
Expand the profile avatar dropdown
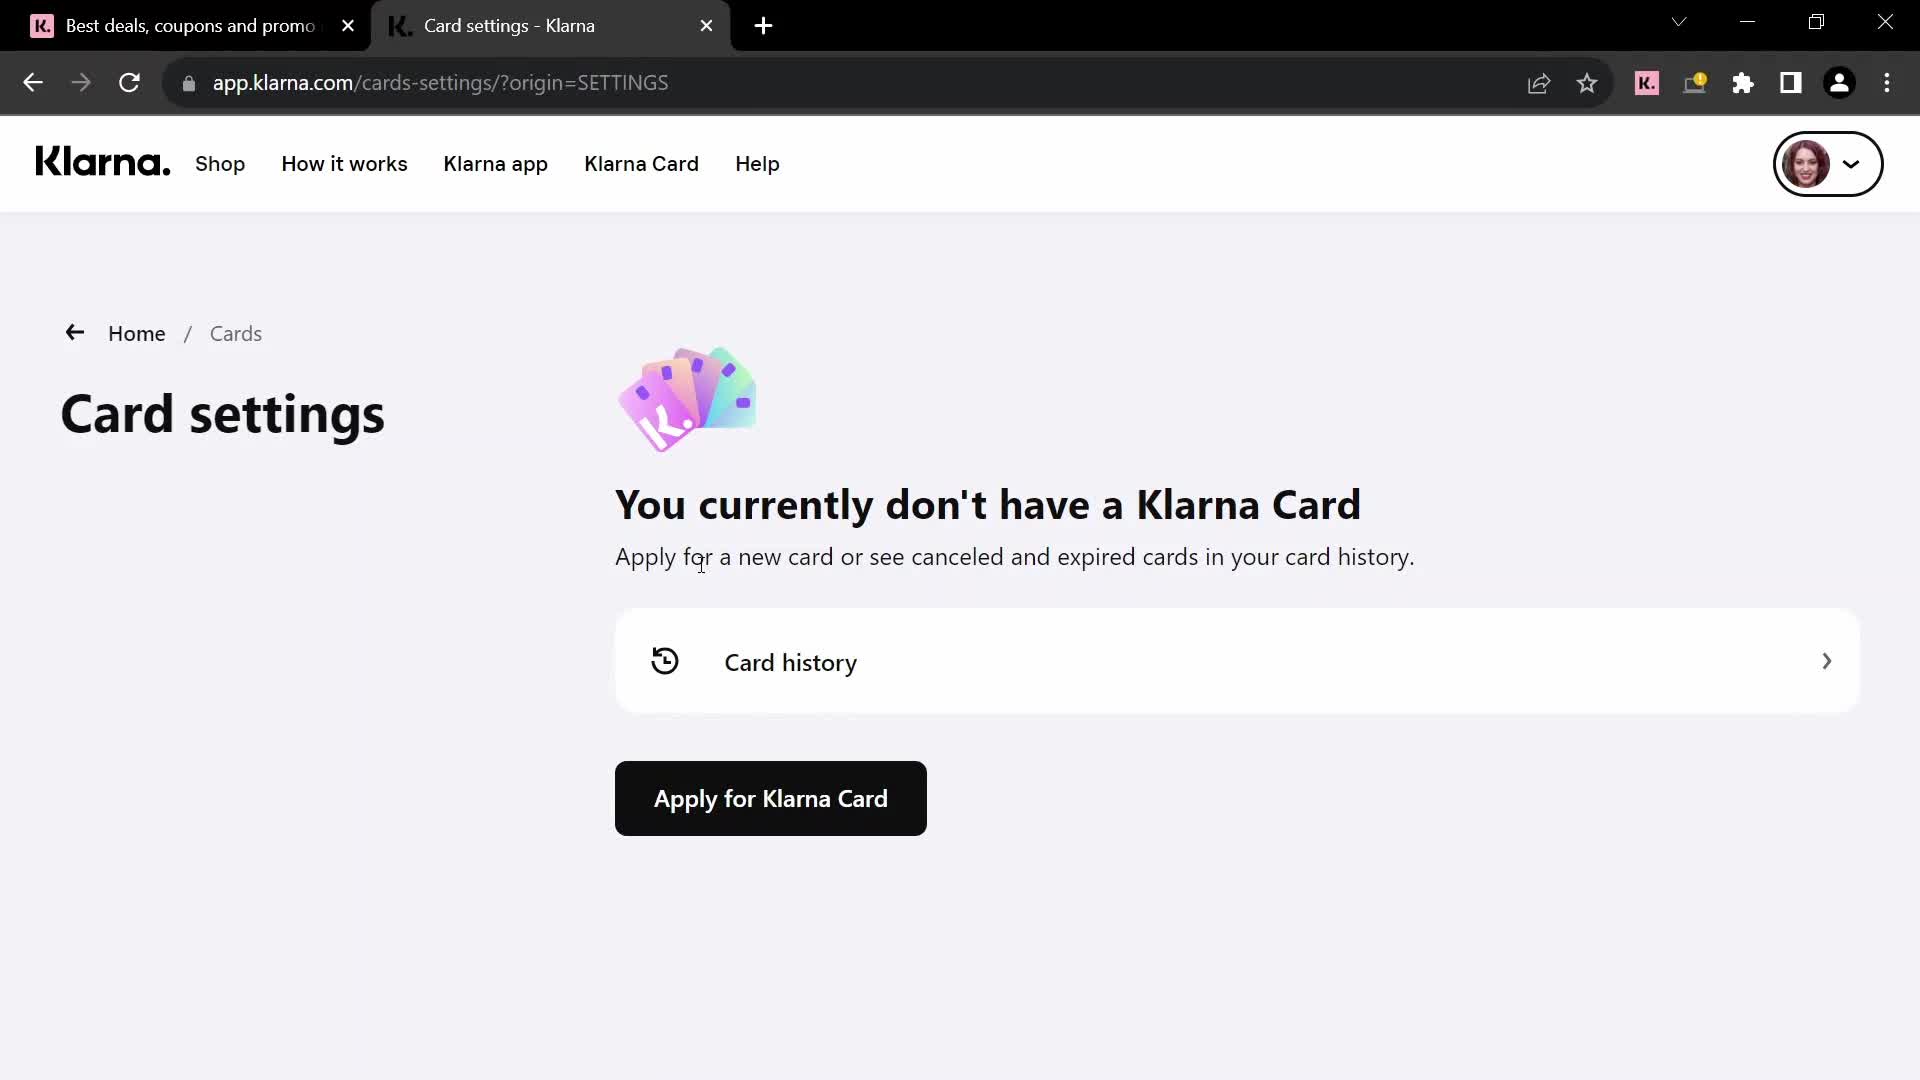[1827, 164]
